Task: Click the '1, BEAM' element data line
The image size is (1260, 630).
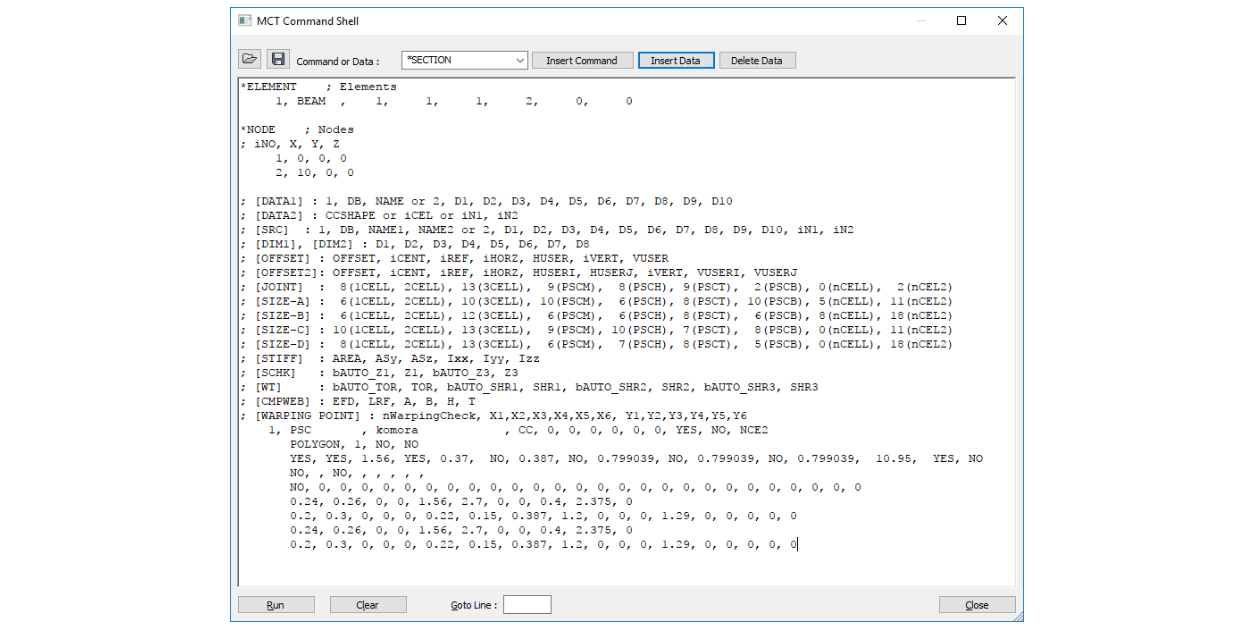Action: [300, 101]
